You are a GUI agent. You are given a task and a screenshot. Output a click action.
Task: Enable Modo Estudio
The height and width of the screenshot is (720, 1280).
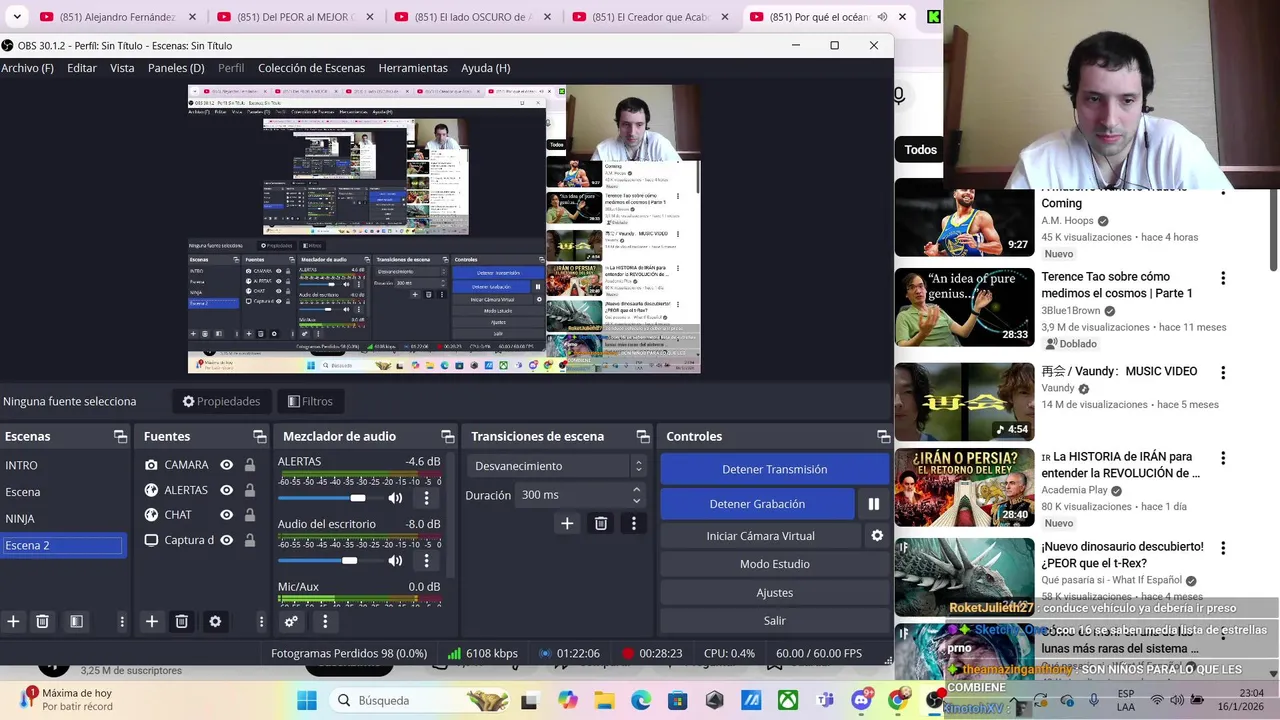coord(775,564)
